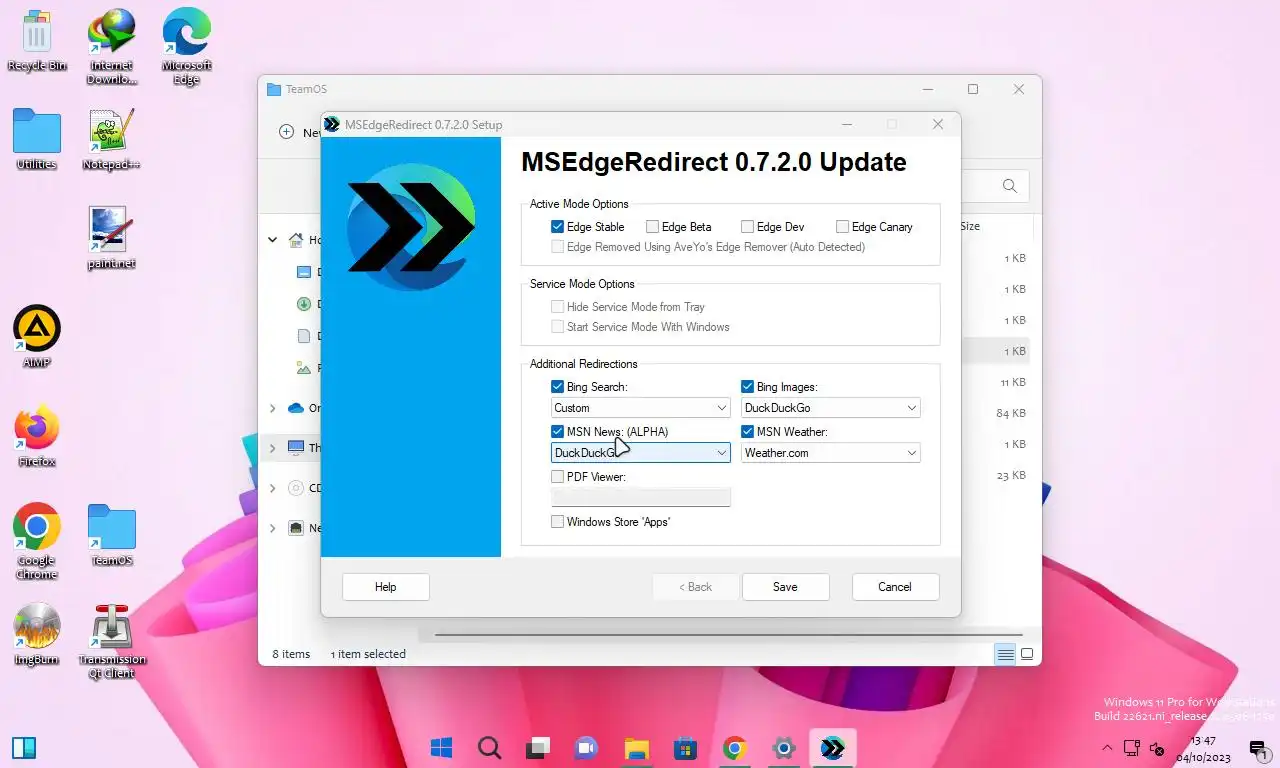Open Microsoft Store from the taskbar
This screenshot has width=1280, height=768.
click(x=685, y=747)
